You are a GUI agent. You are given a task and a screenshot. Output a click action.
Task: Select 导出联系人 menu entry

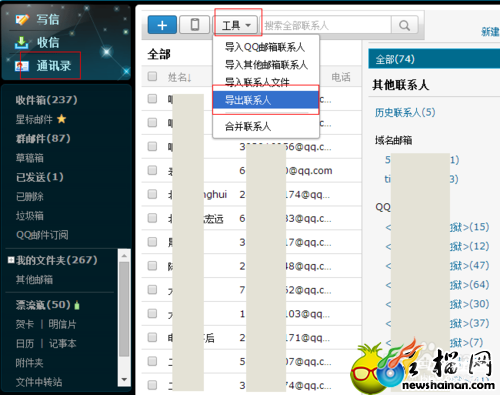(x=266, y=100)
